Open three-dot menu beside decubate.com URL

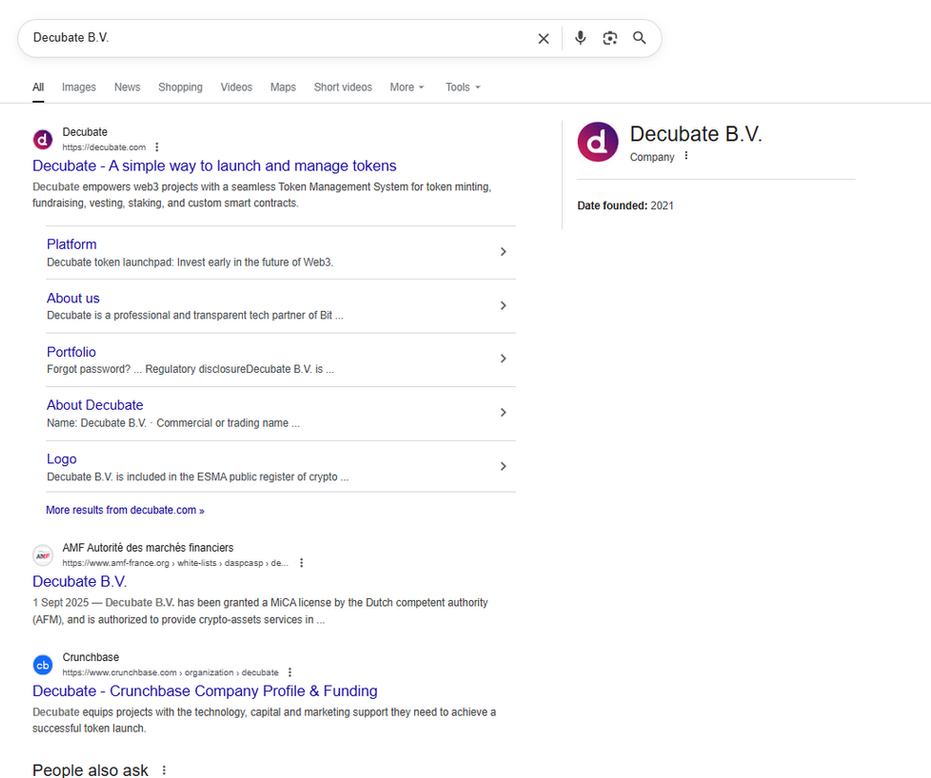[x=157, y=147]
